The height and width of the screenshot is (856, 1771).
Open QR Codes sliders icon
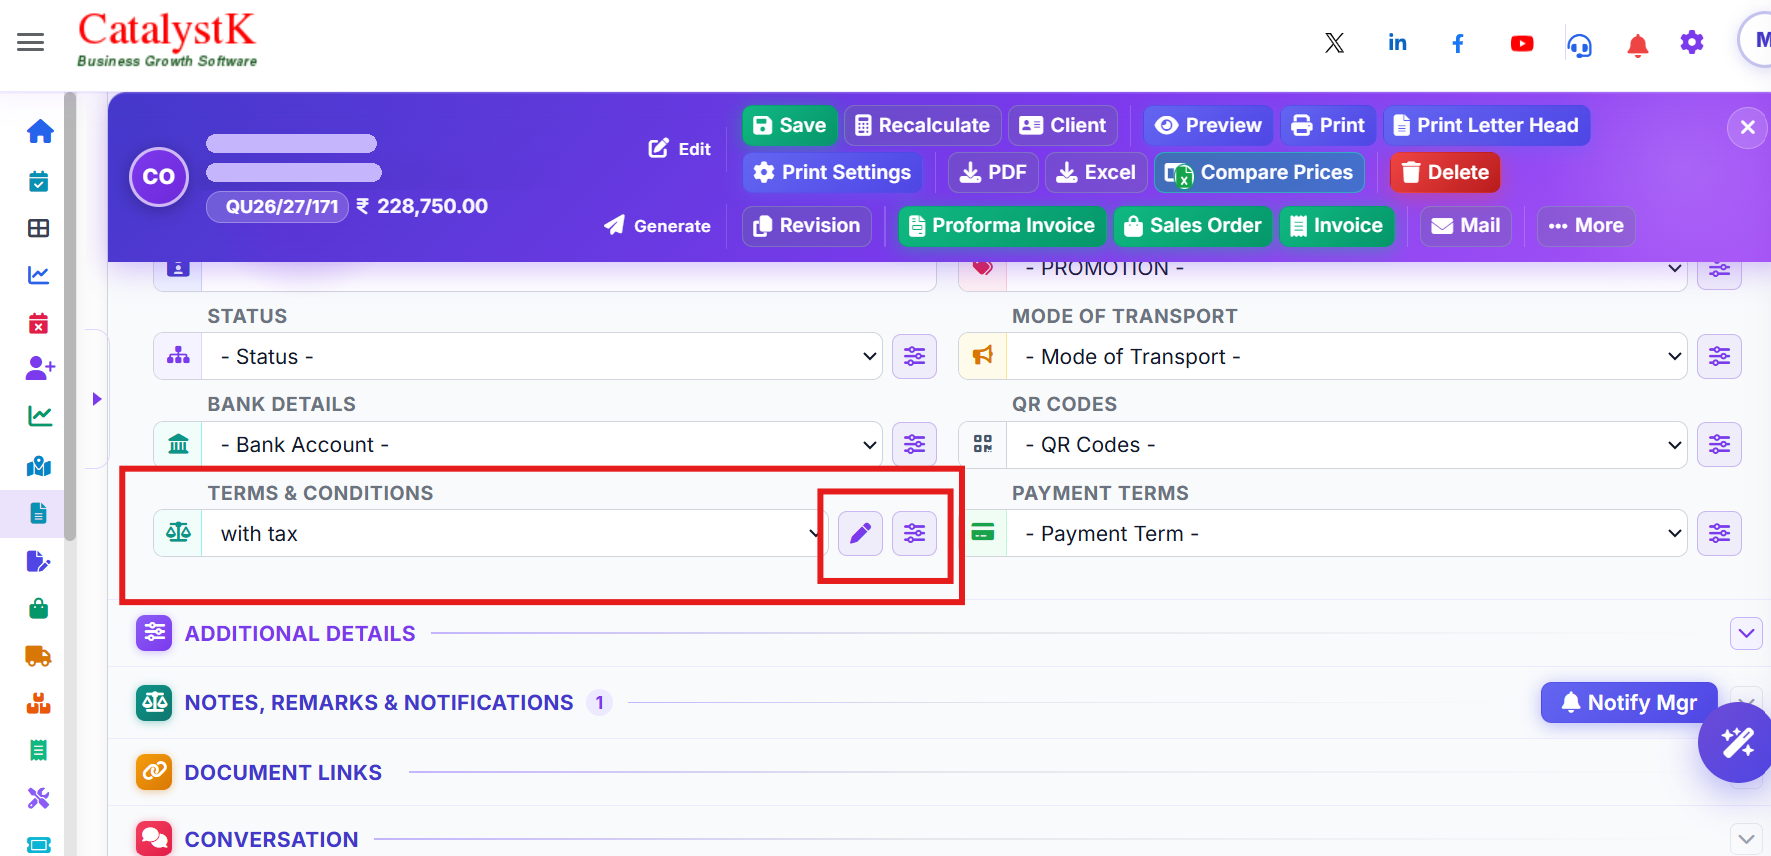click(x=1719, y=444)
